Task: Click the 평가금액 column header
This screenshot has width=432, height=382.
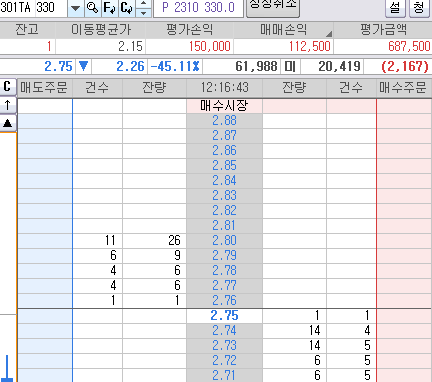Action: tap(383, 30)
